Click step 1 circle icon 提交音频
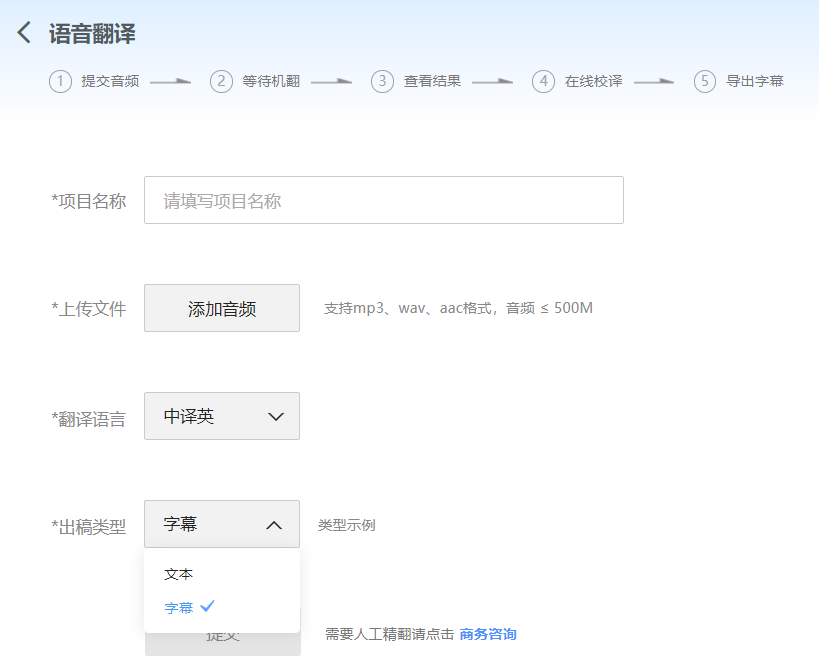The height and width of the screenshot is (660, 819). (60, 82)
